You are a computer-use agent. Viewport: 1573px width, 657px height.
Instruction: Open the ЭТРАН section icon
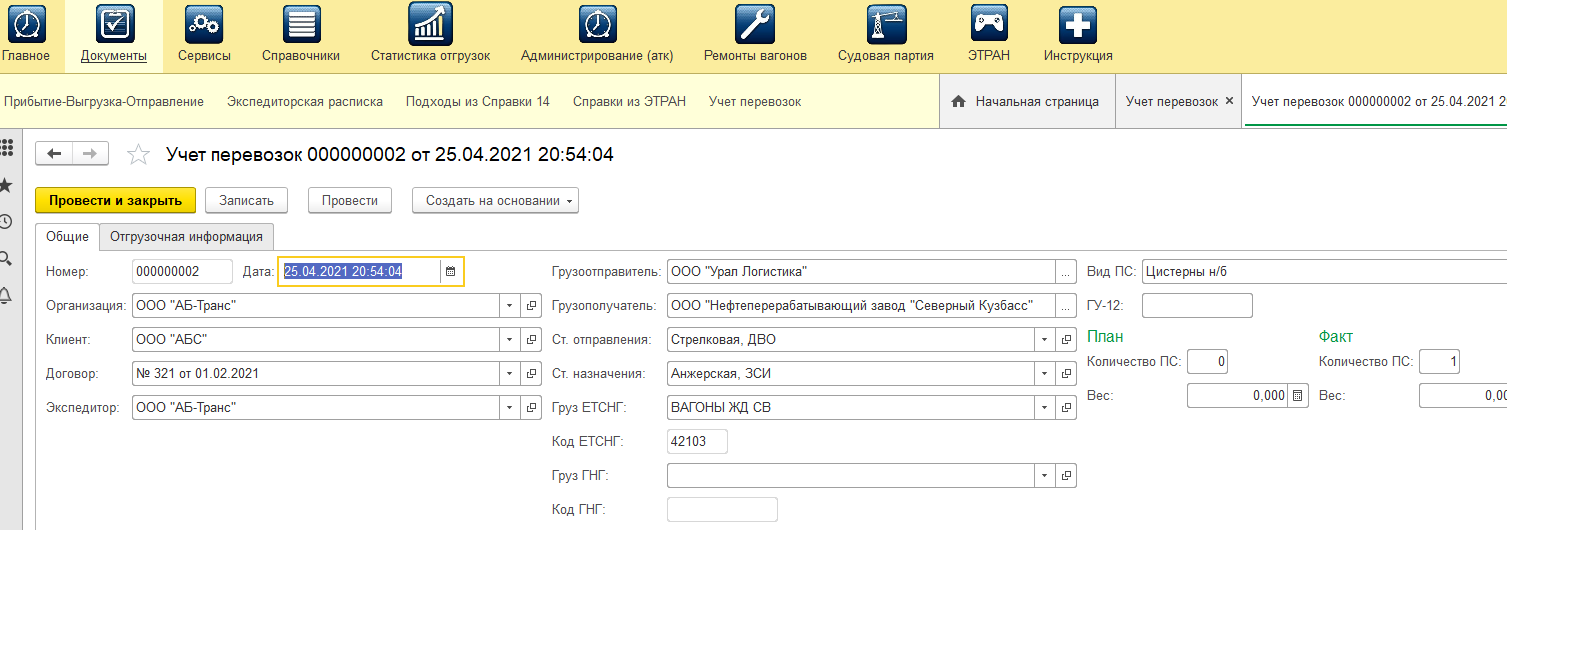pyautogui.click(x=988, y=25)
